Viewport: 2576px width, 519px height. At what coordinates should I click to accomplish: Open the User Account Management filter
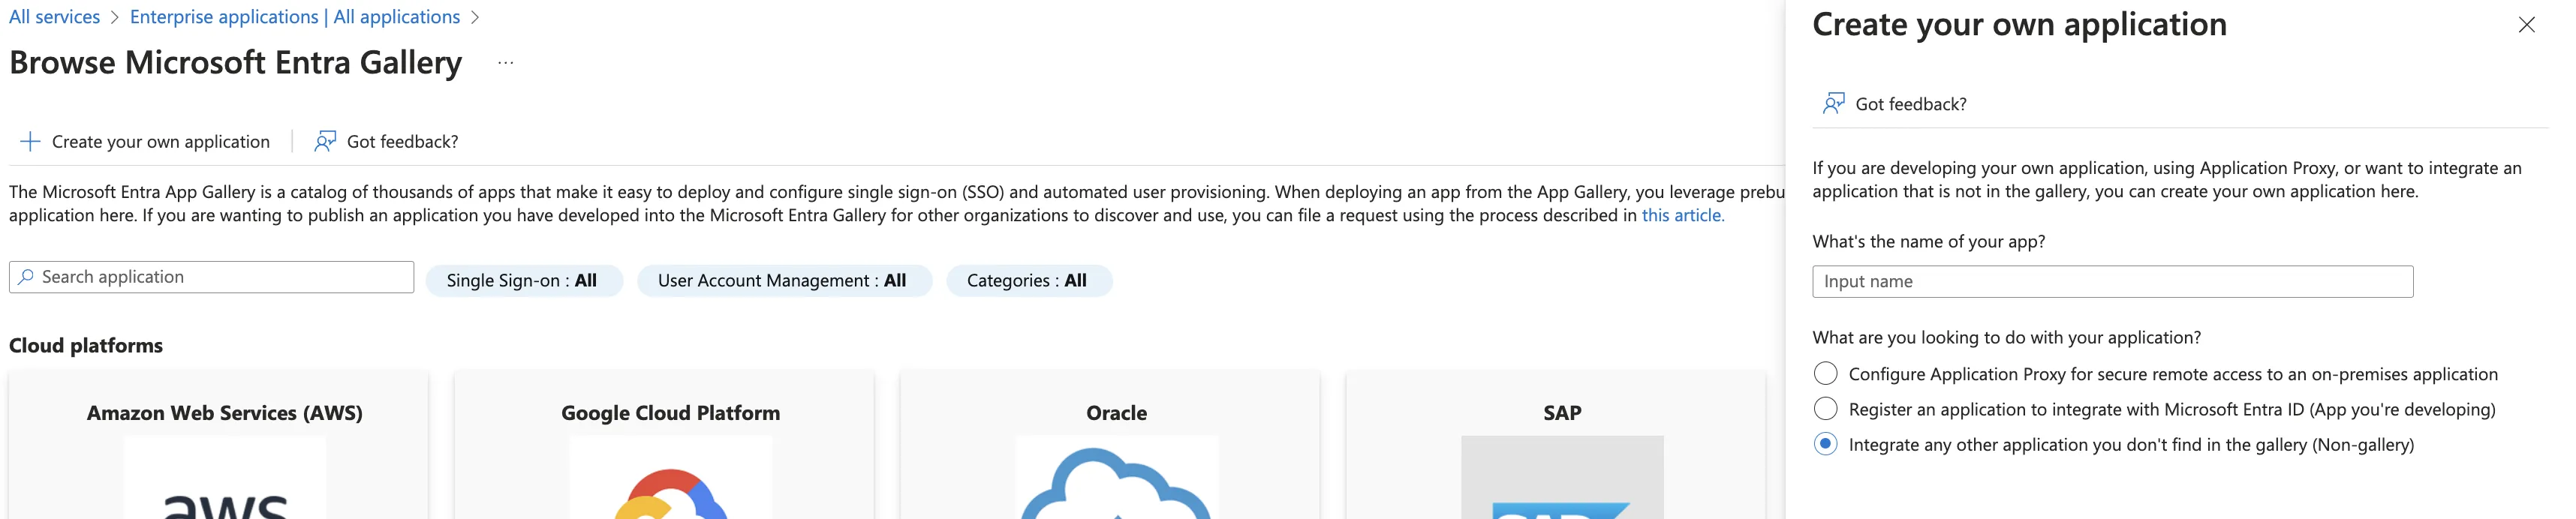pos(784,281)
